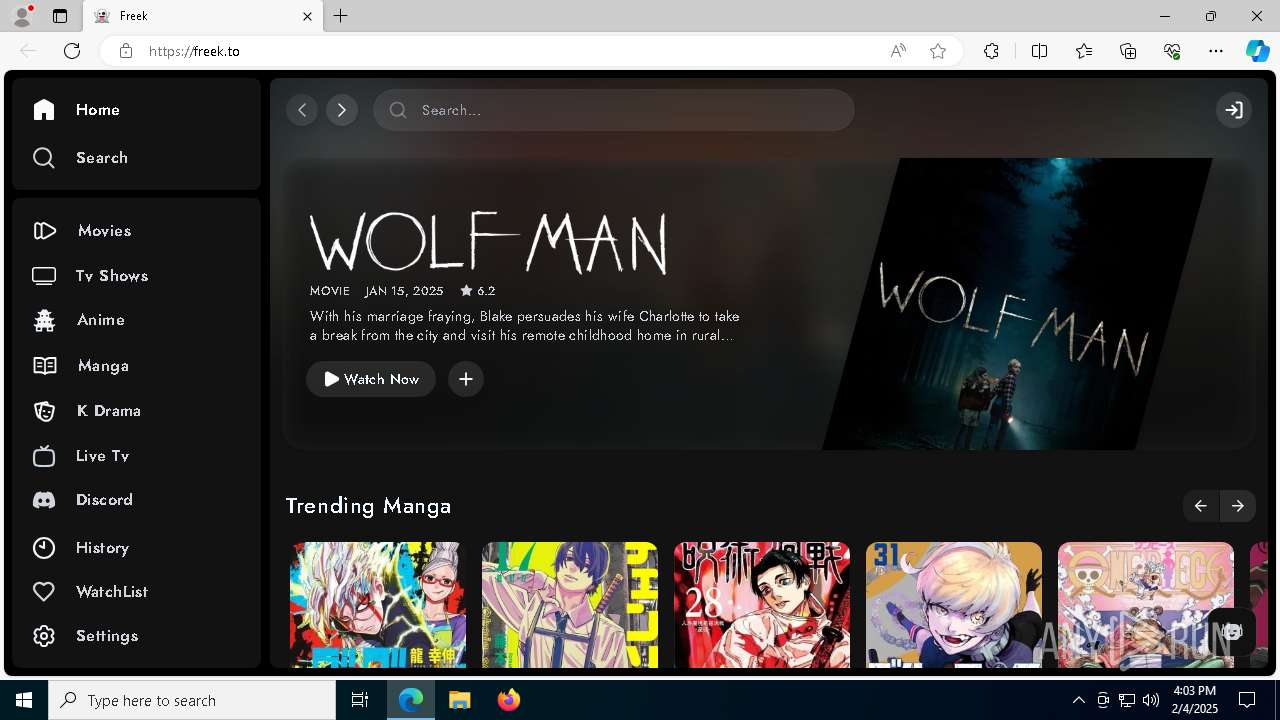Viewport: 1280px width, 720px height.
Task: Focus the Search... input field
Action: point(614,110)
